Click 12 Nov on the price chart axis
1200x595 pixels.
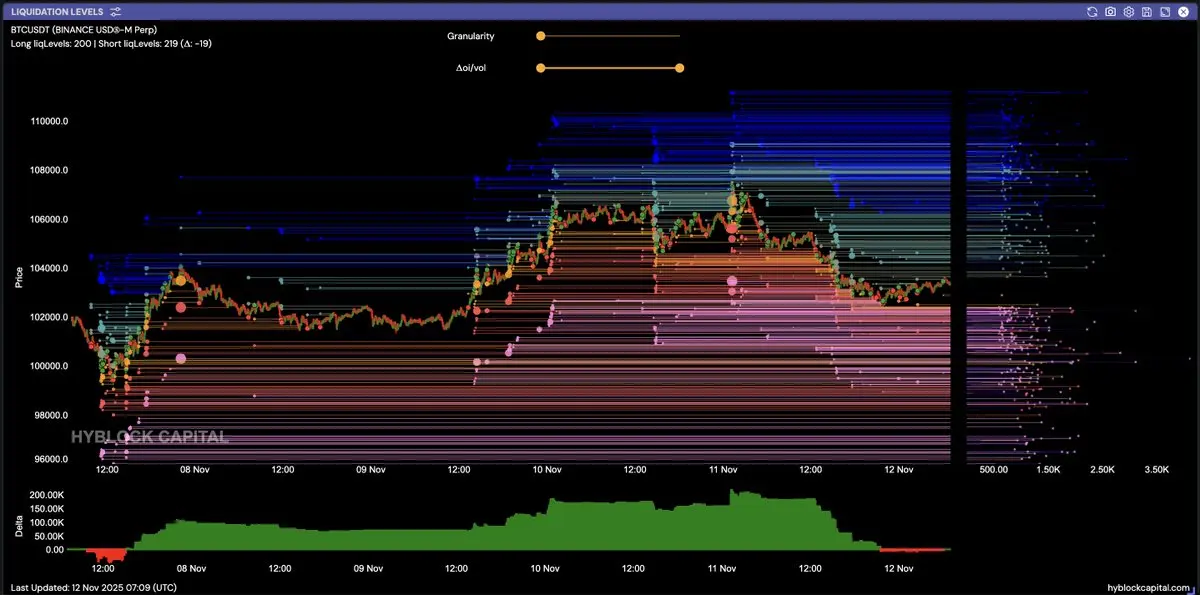coord(899,468)
